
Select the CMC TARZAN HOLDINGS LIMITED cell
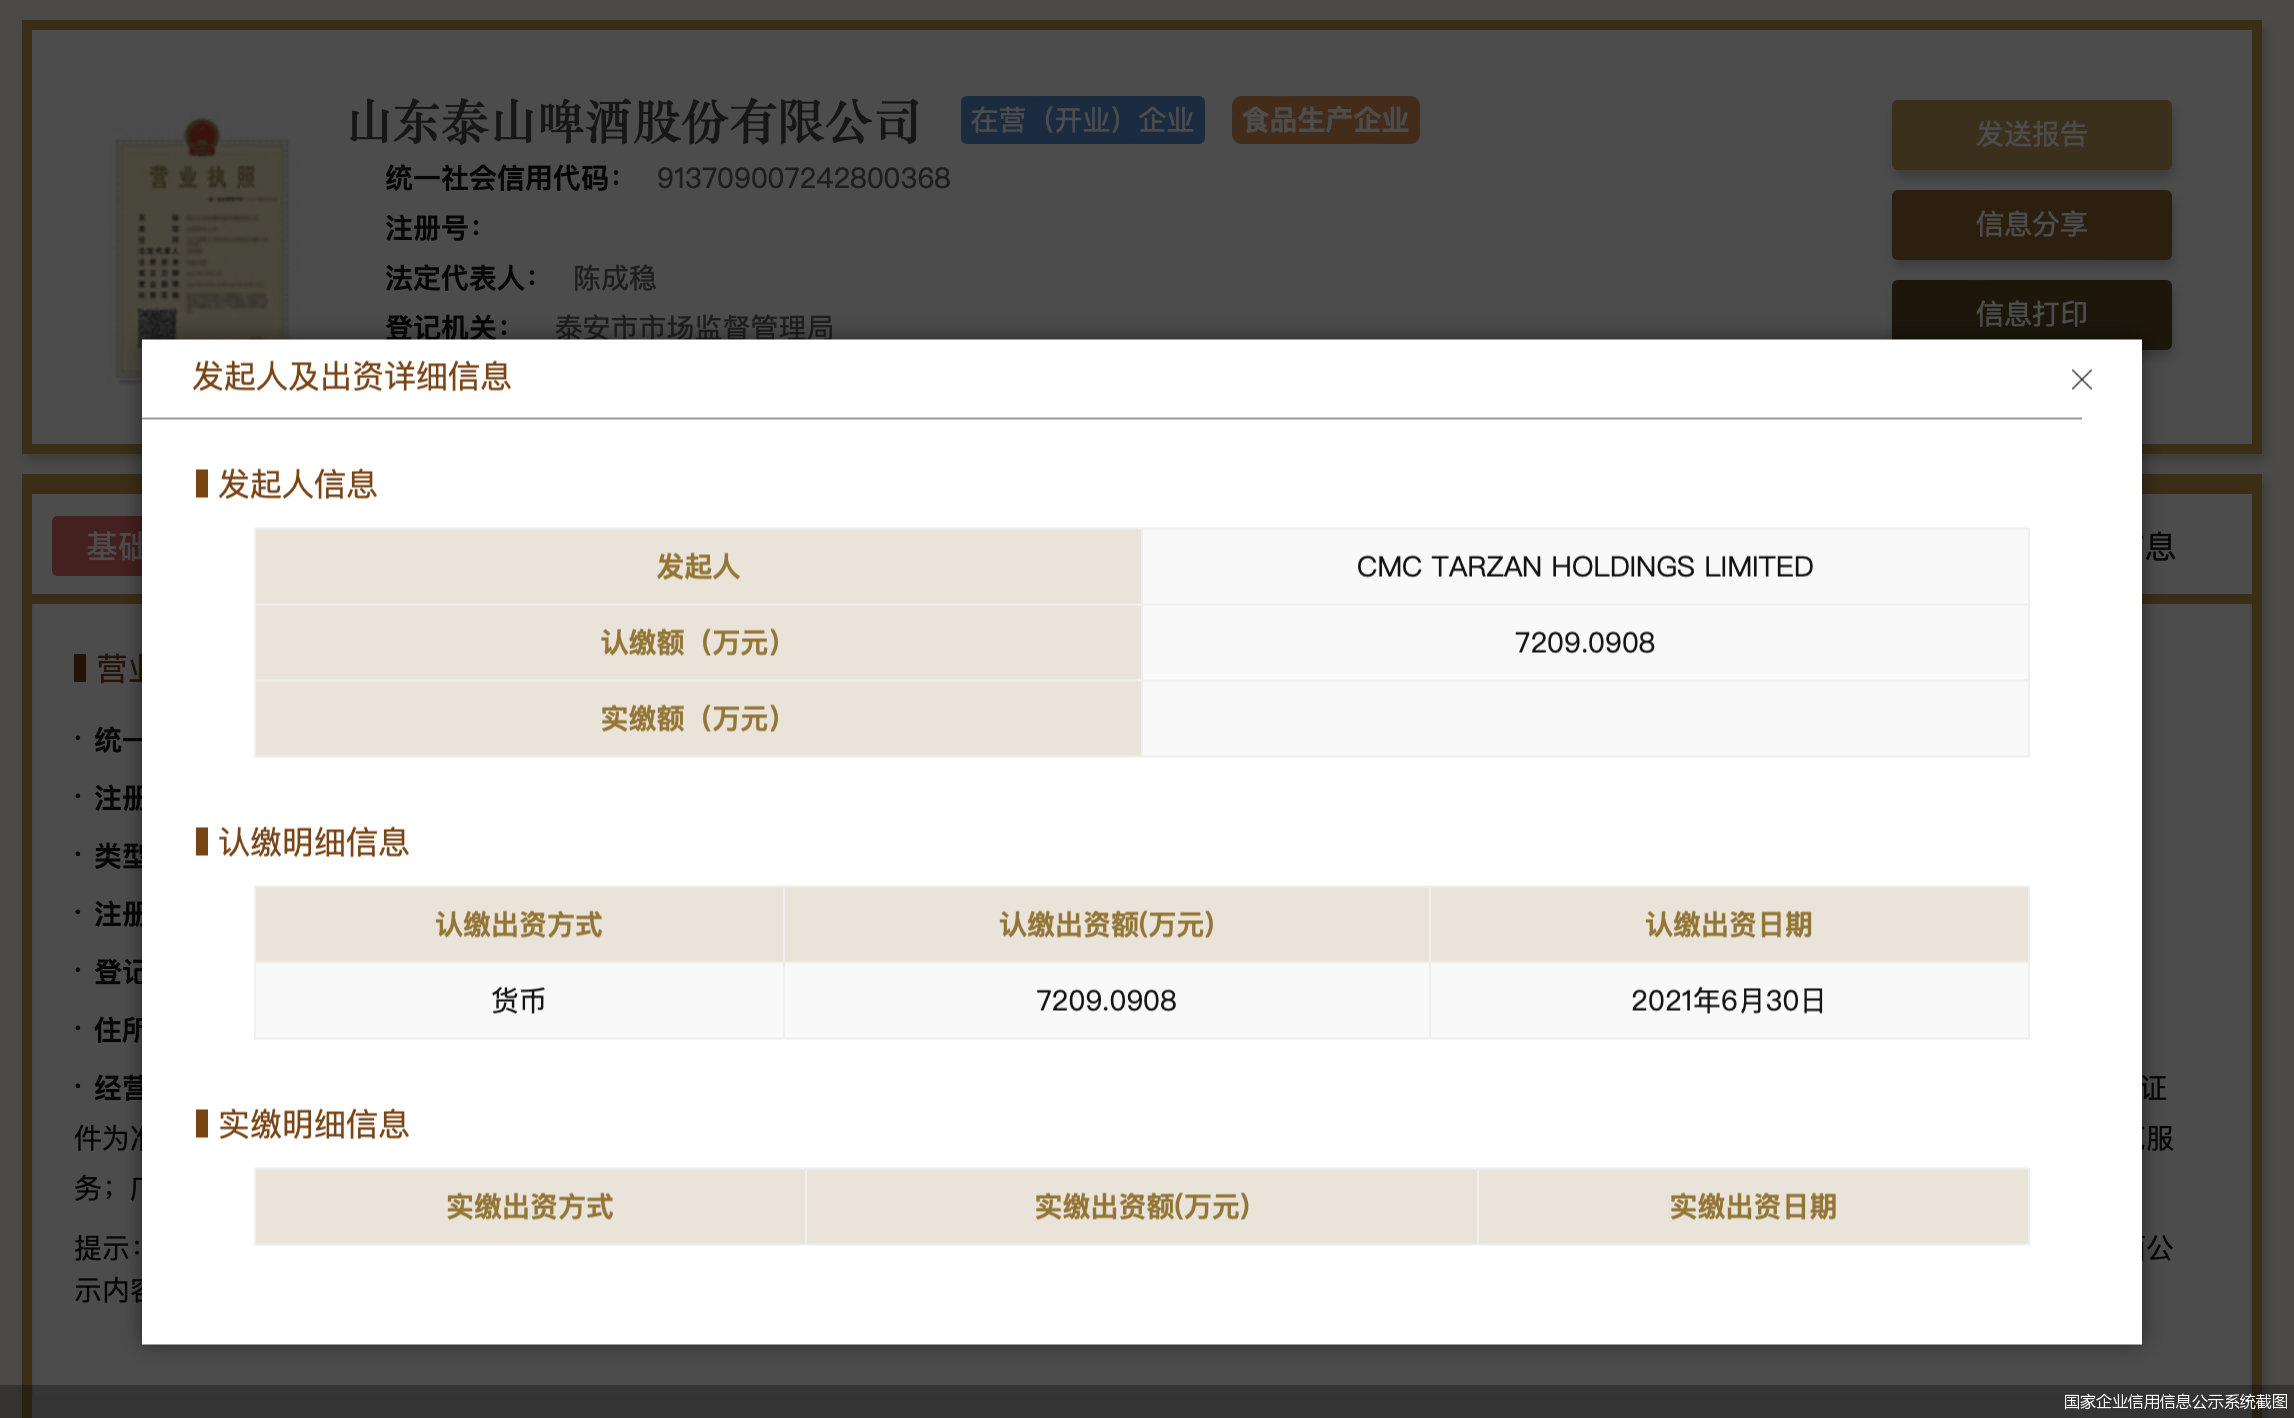tap(1584, 566)
